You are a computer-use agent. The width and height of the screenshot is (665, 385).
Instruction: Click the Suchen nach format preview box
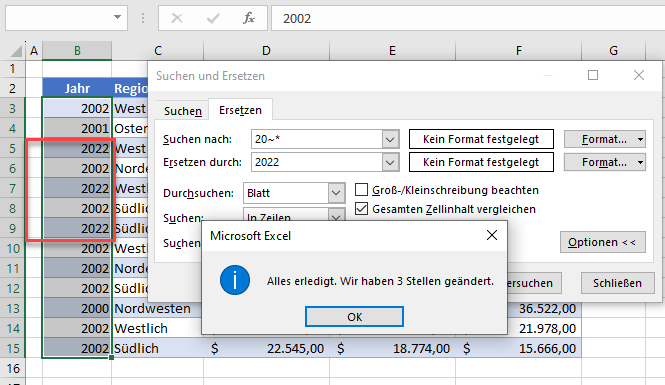click(481, 139)
